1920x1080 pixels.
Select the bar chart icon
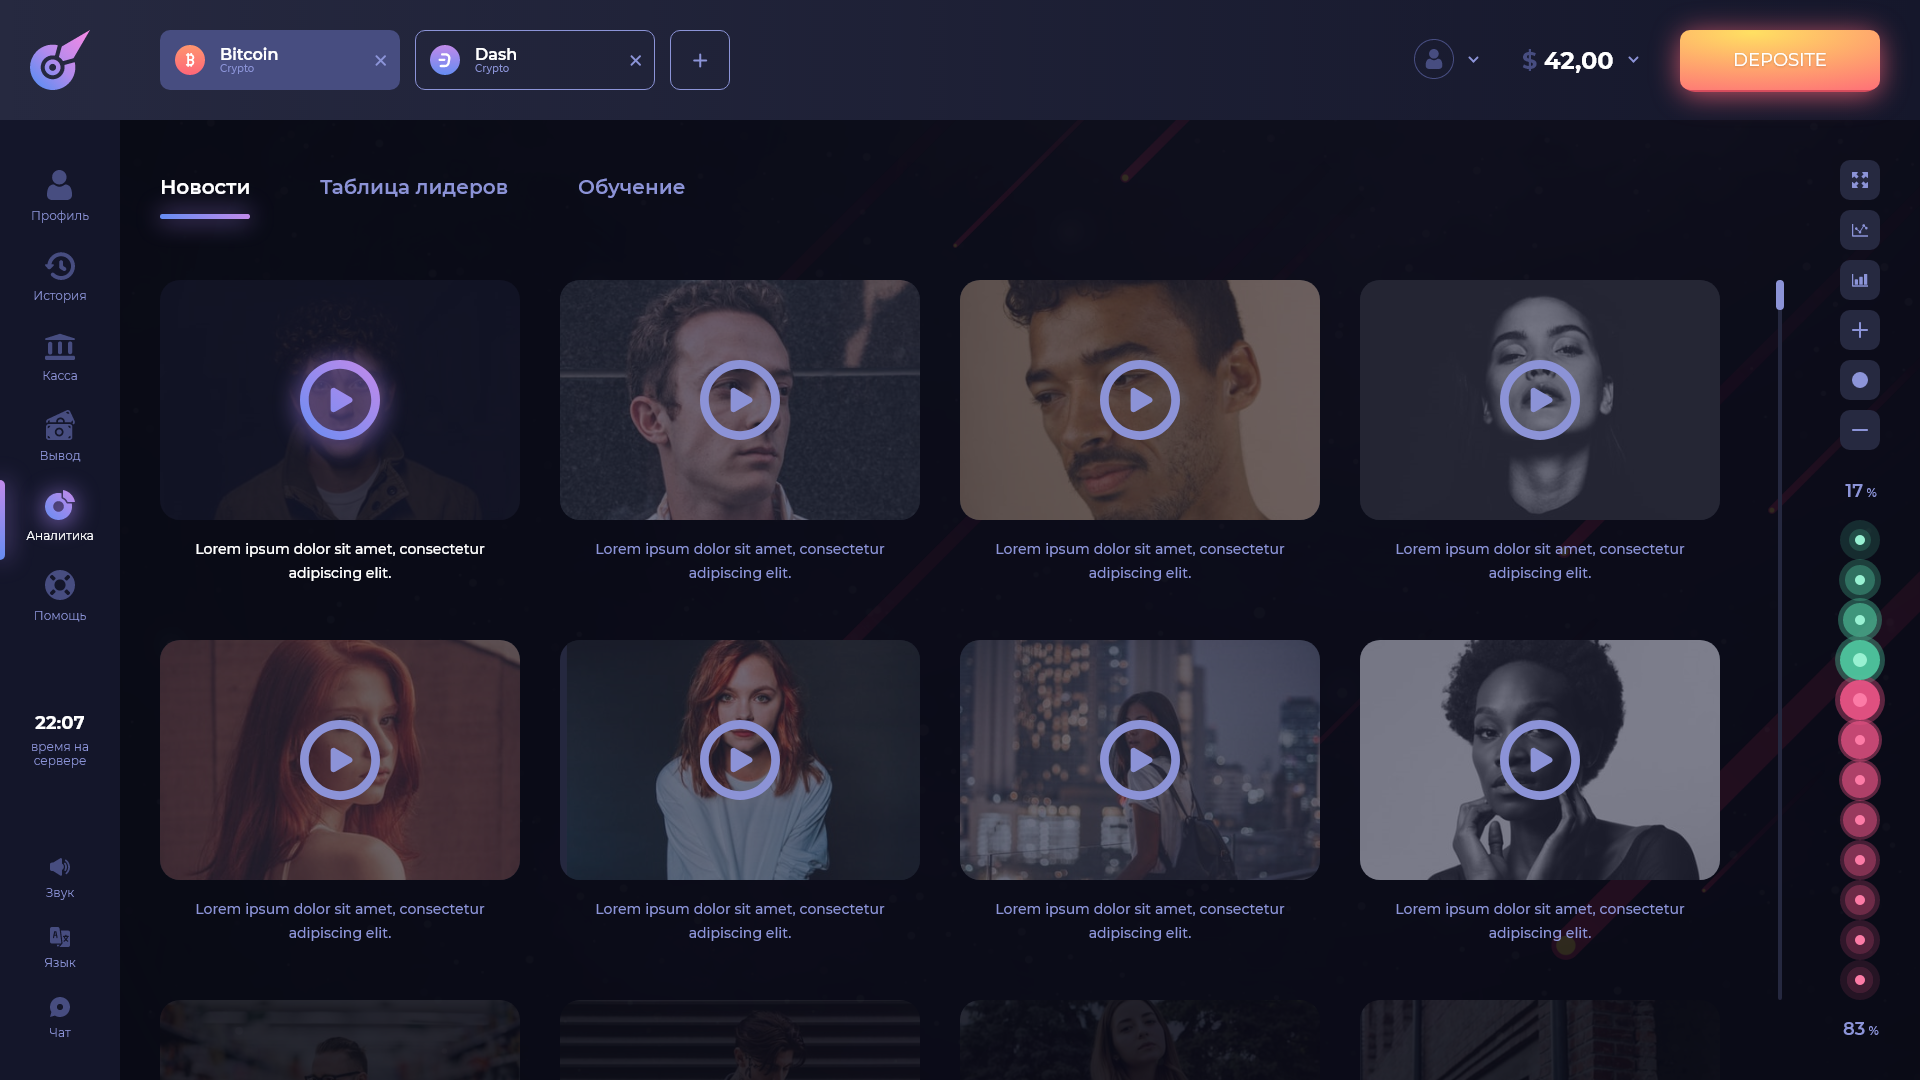(1860, 280)
